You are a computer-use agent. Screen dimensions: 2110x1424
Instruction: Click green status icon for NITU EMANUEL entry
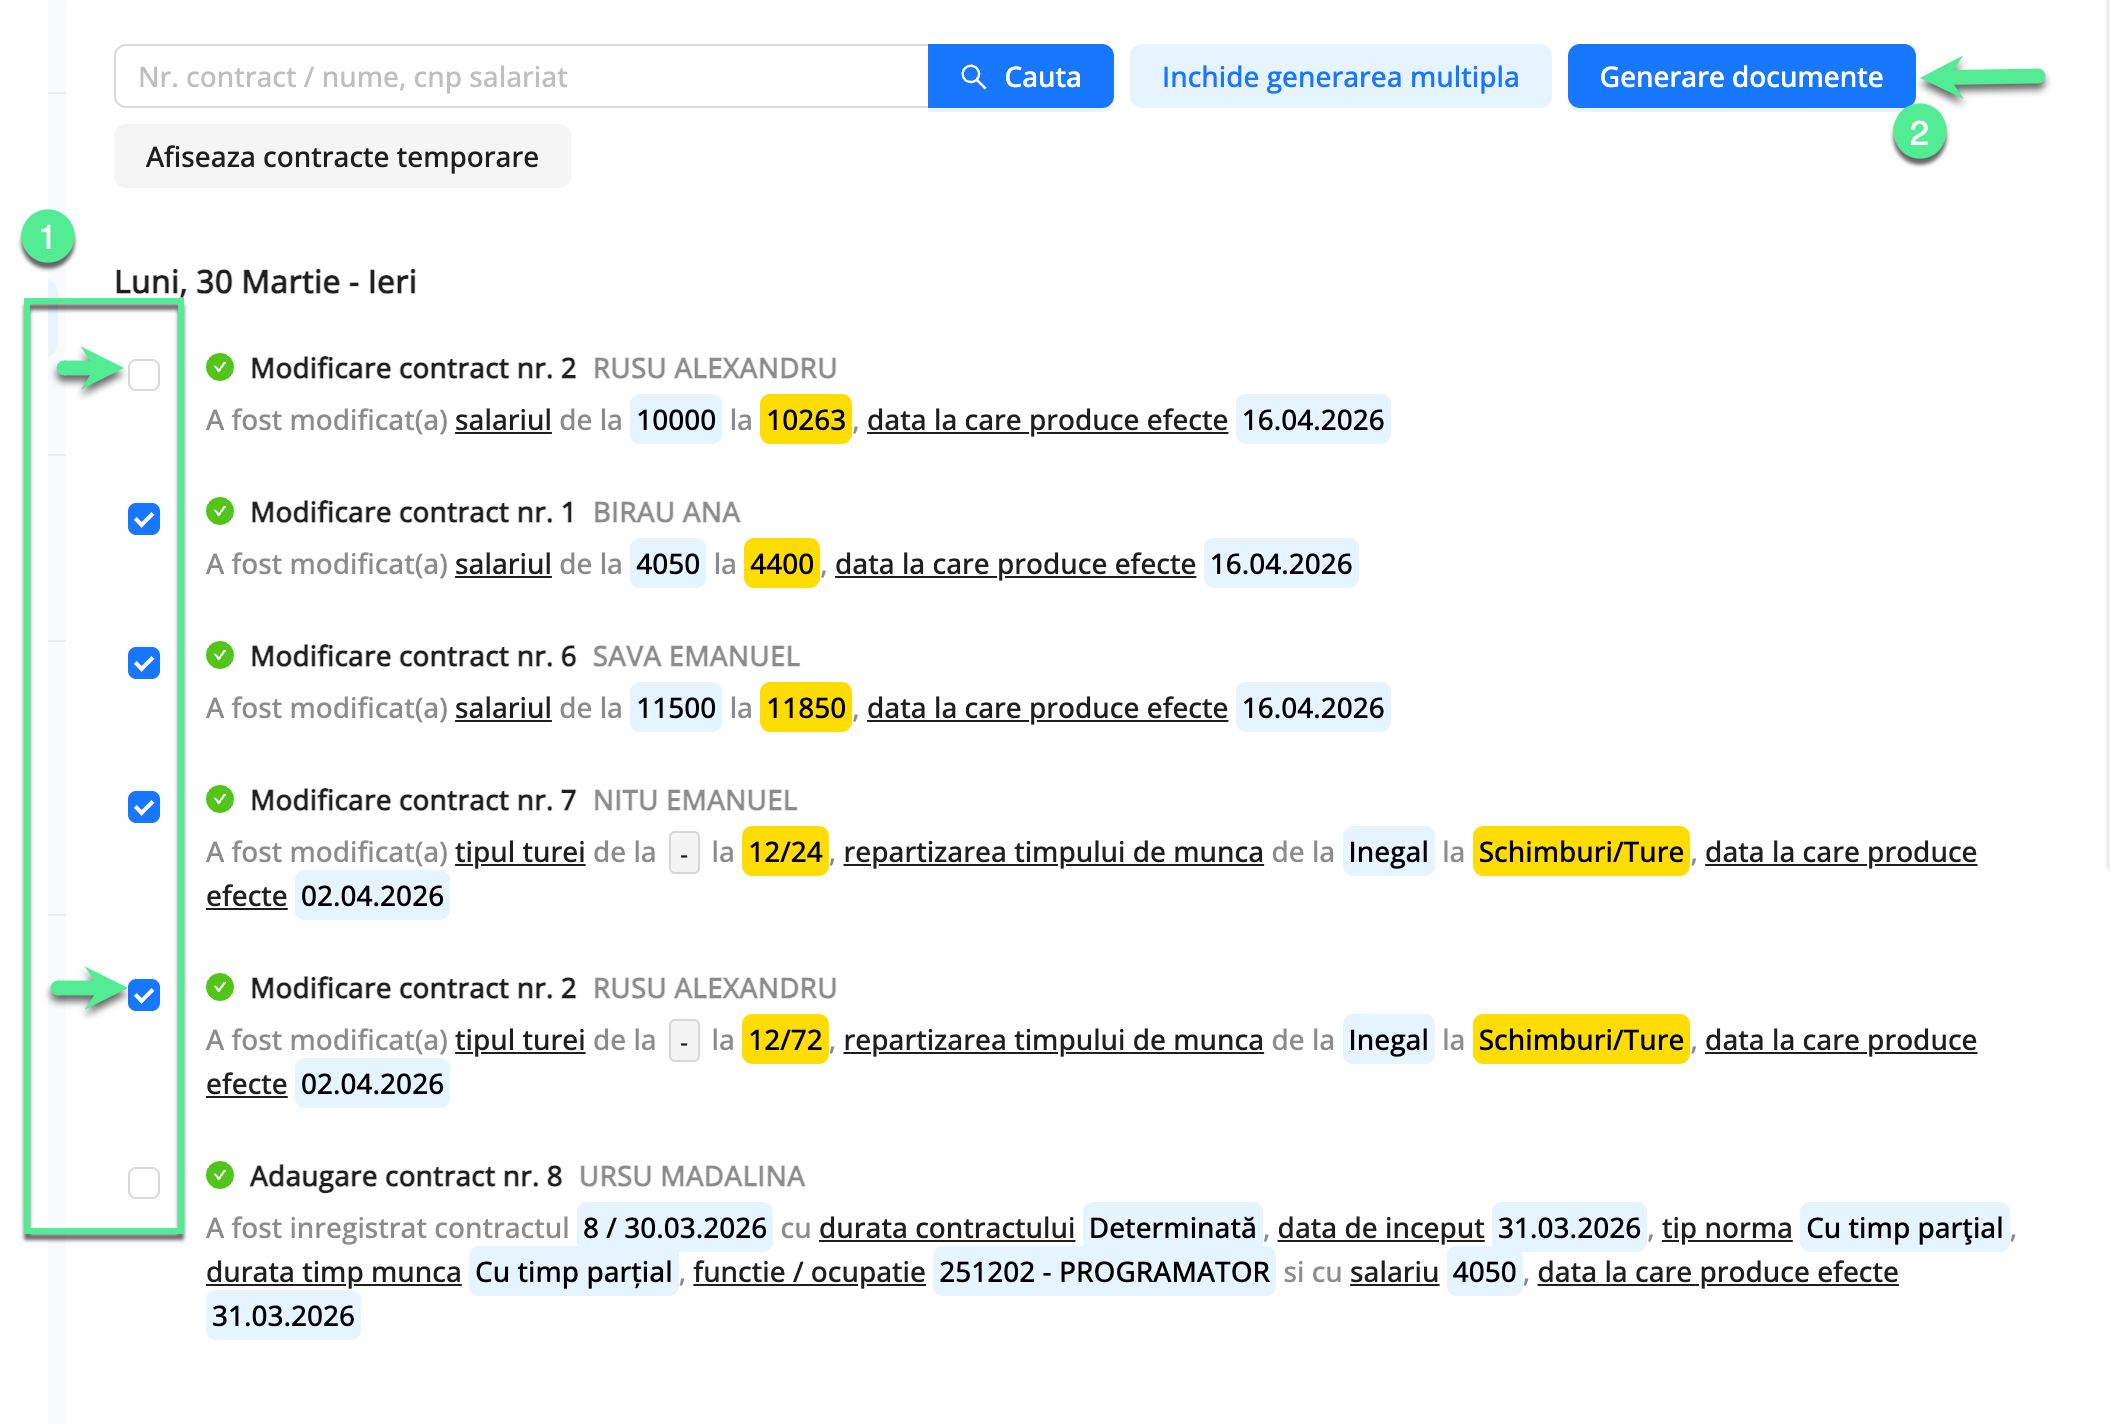tap(220, 800)
